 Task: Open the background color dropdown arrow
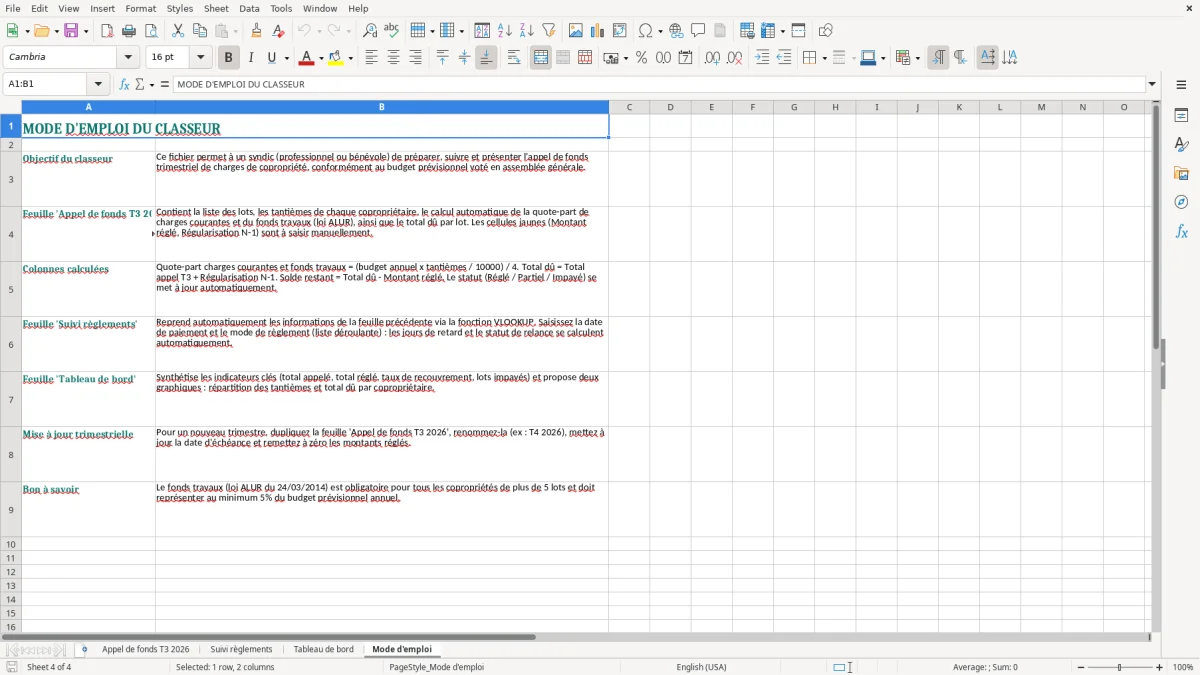[350, 58]
